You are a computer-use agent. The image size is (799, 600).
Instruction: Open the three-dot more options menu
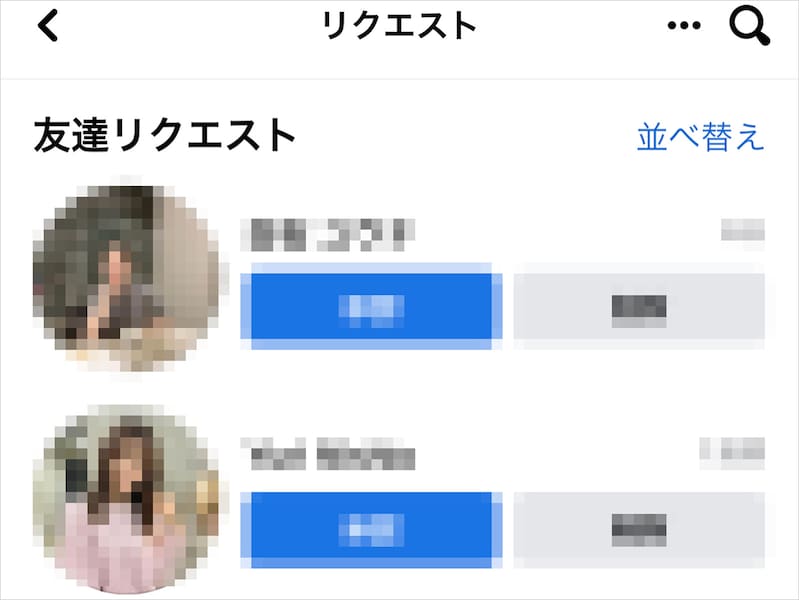coord(684,25)
